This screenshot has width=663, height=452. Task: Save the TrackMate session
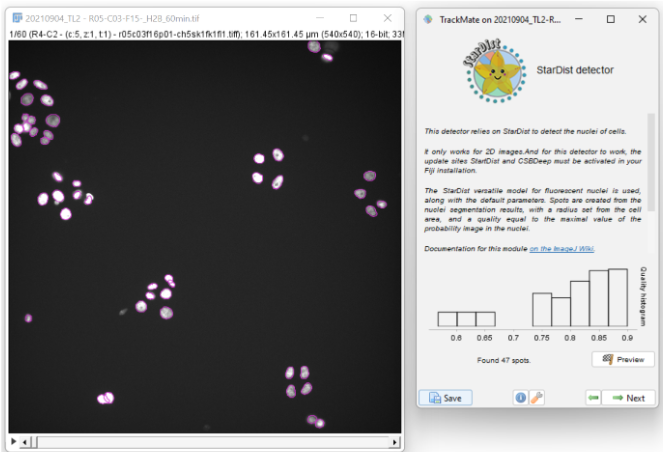pos(444,398)
